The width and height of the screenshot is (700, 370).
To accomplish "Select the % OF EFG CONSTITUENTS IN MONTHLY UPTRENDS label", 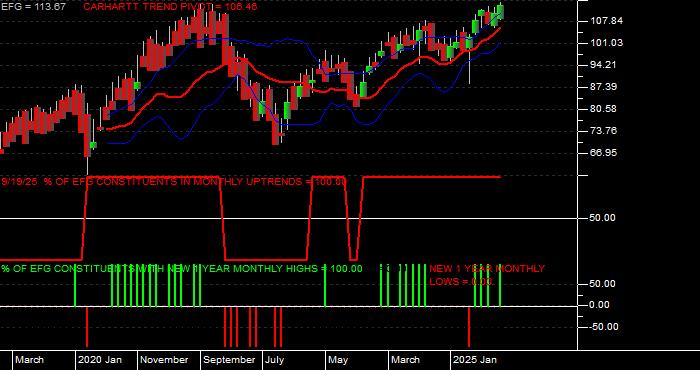I will click(x=173, y=182).
